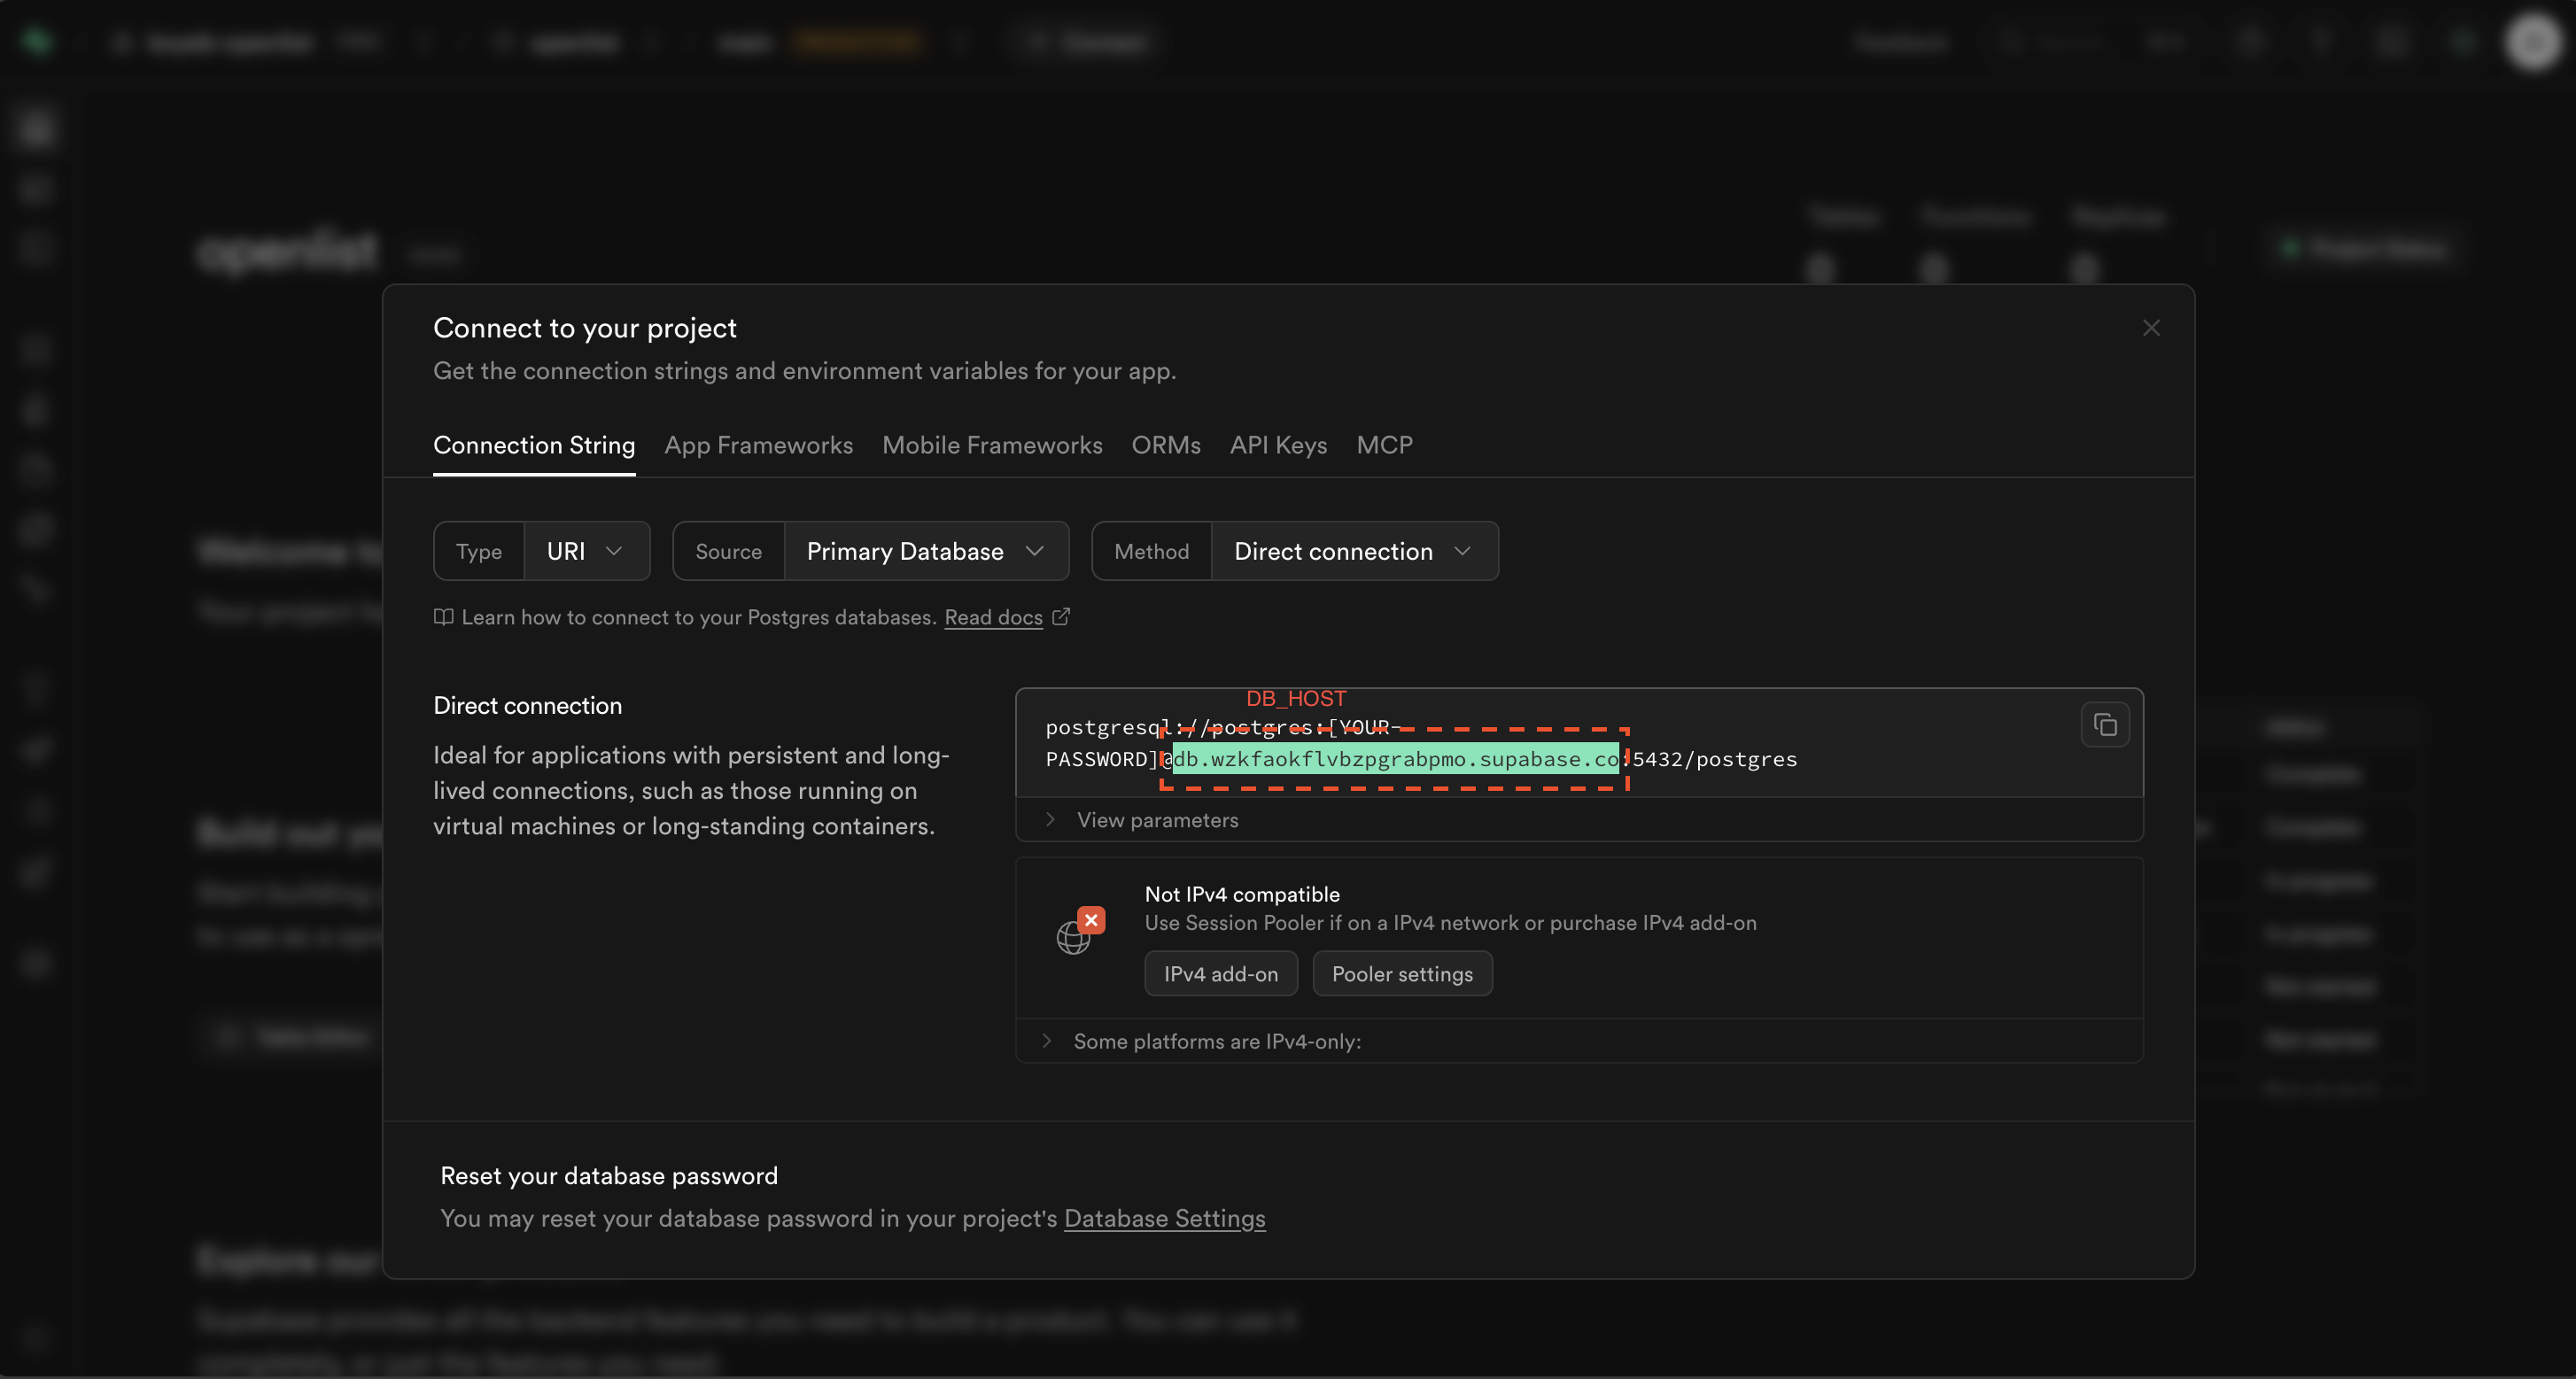Switch to the App Frameworks tab
The width and height of the screenshot is (2576, 1379).
pos(758,445)
